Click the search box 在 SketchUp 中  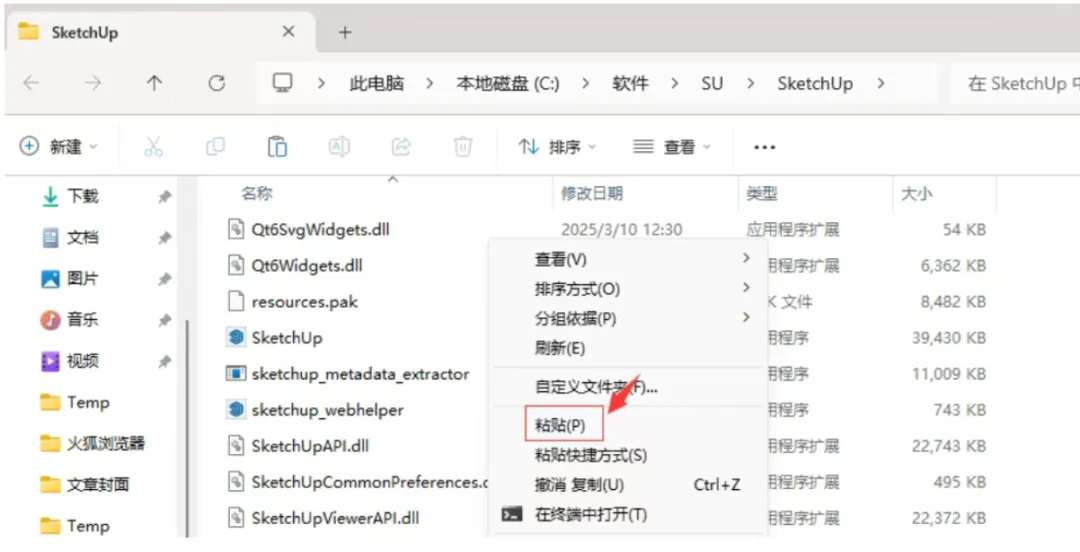coord(1015,83)
